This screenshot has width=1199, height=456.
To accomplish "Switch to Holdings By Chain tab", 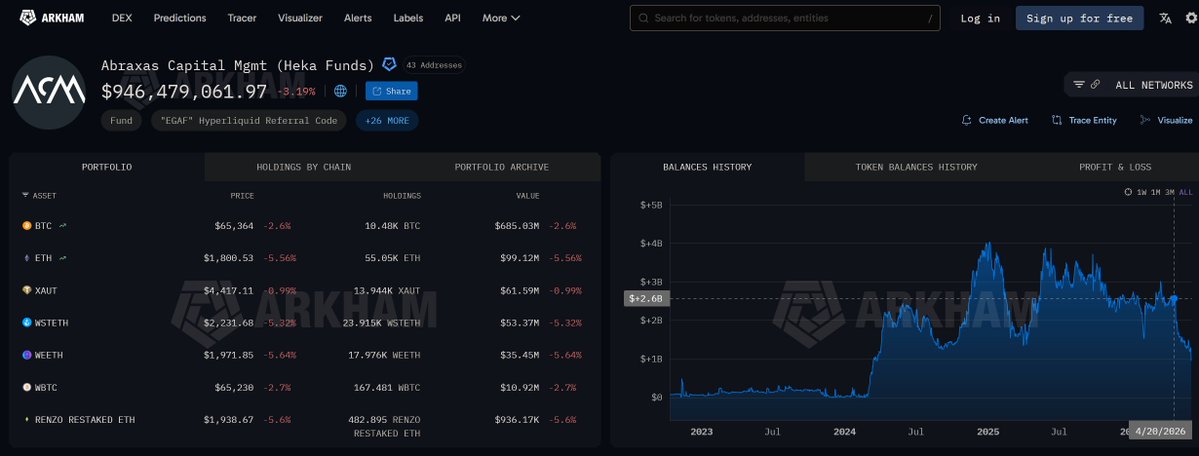I will (304, 167).
